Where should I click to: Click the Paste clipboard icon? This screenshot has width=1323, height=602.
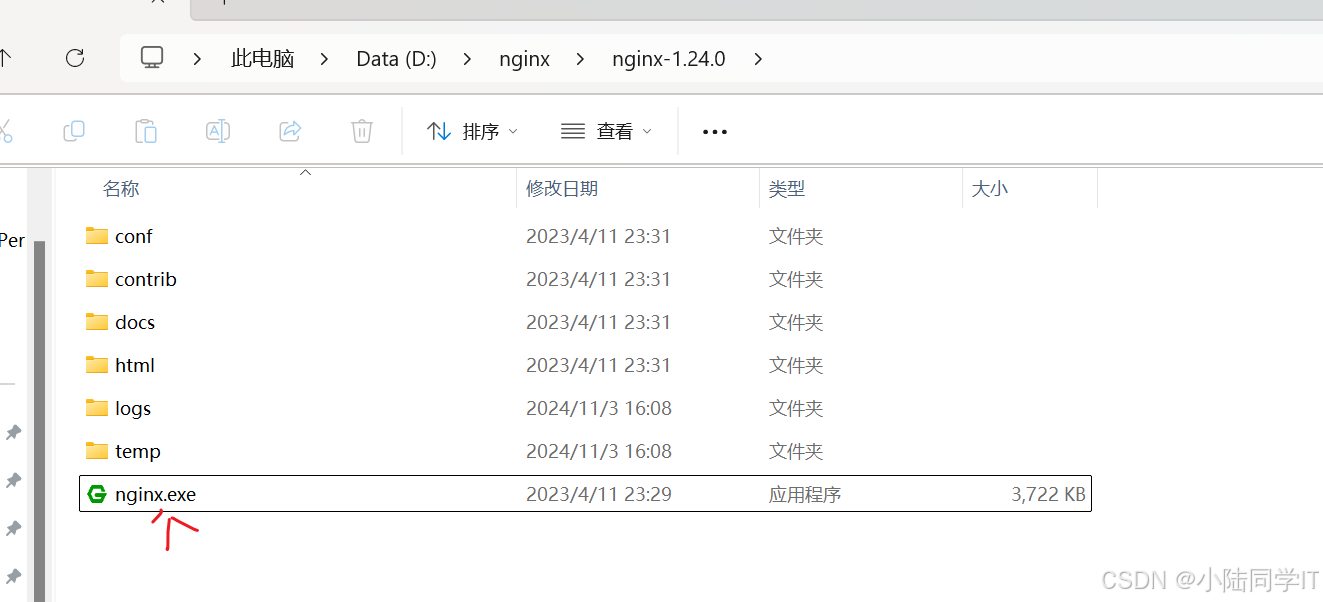click(x=146, y=131)
